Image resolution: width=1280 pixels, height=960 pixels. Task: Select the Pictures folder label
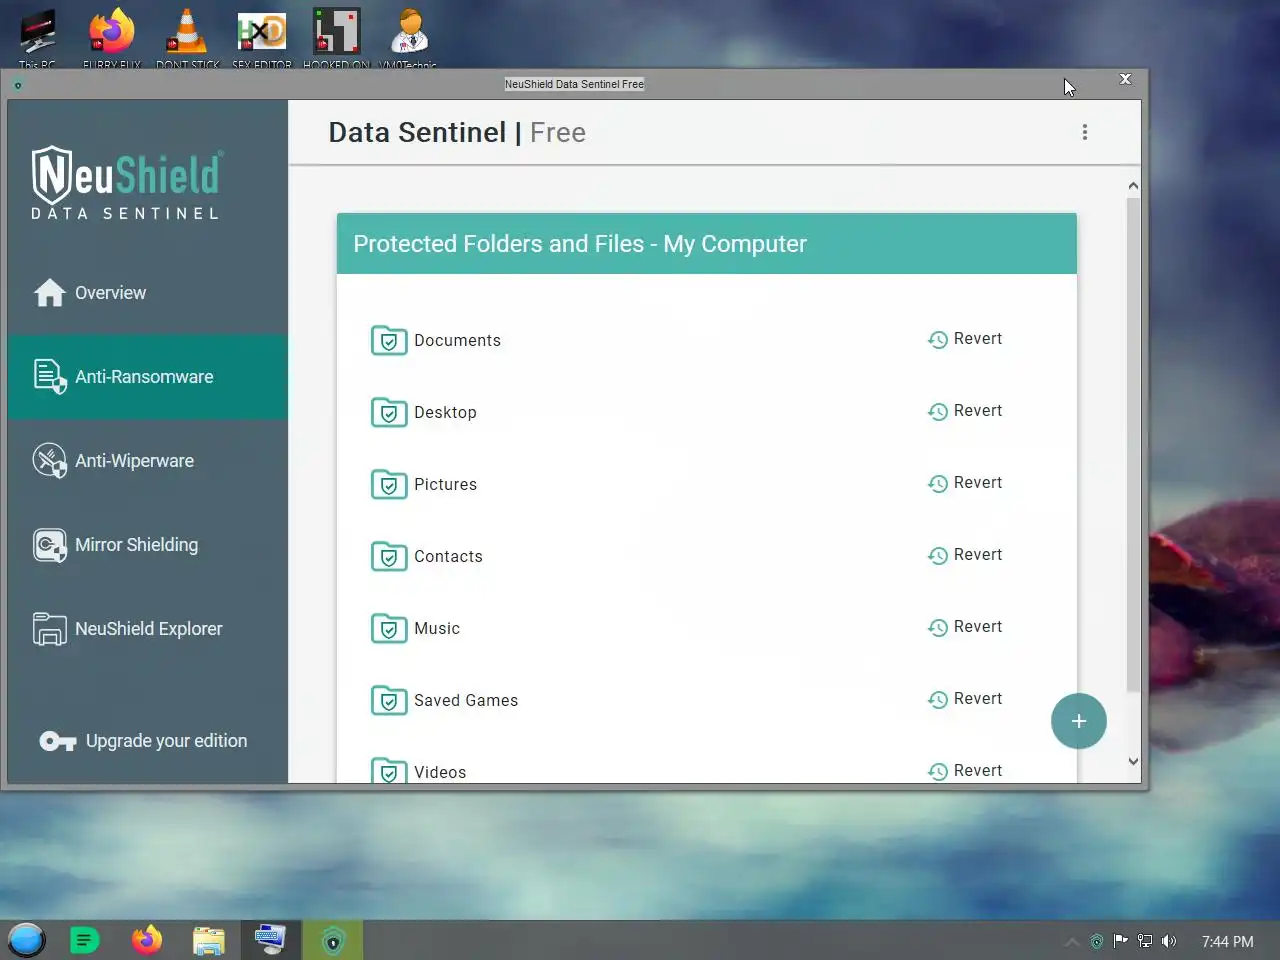(445, 484)
